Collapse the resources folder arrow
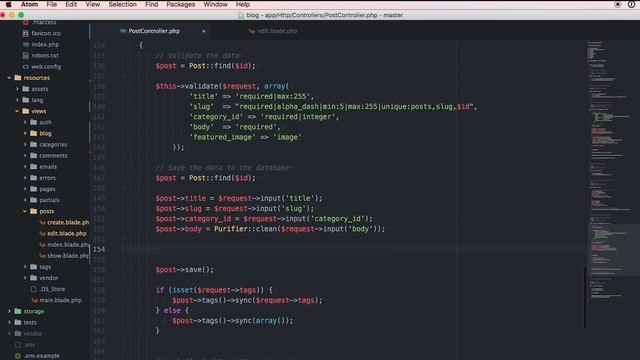 9,78
